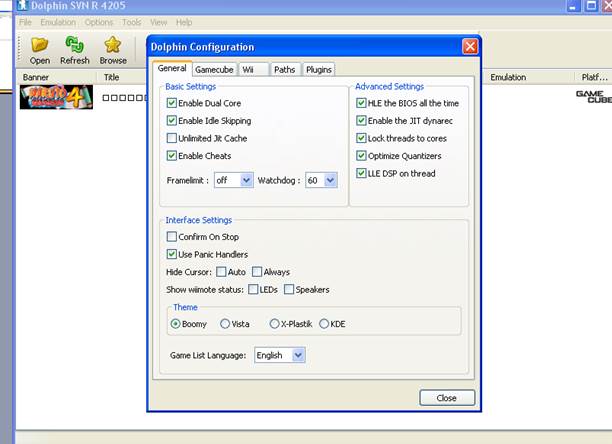Sort game list by Title column
This screenshot has width=612, height=444.
point(121,77)
